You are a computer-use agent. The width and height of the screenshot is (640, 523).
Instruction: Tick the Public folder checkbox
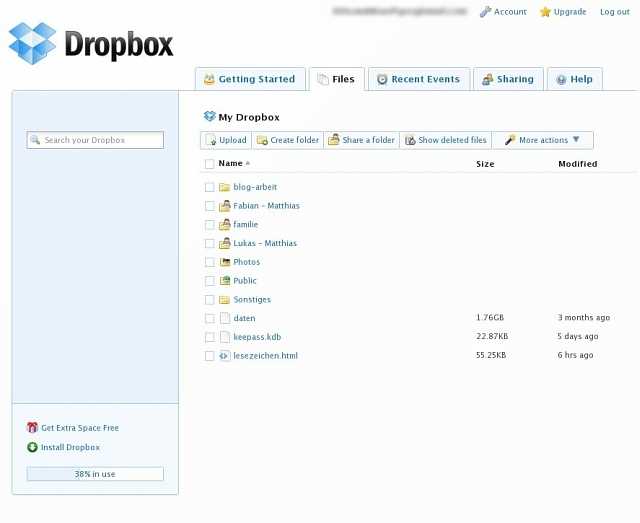[209, 281]
